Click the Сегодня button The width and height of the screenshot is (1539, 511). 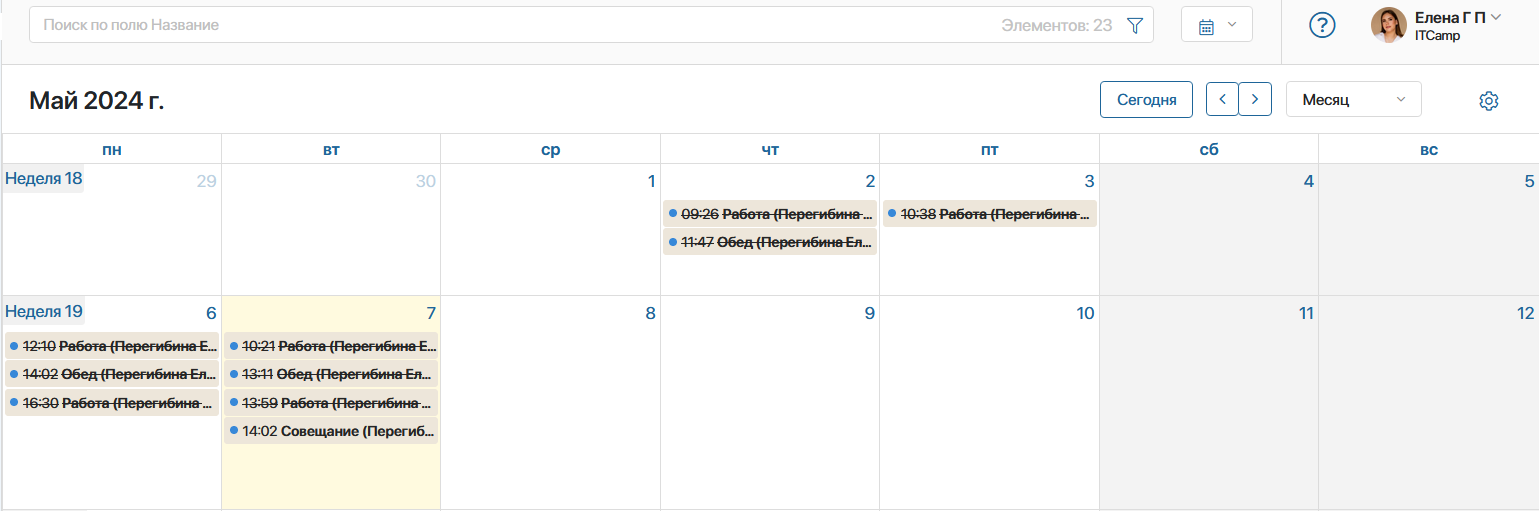click(x=1146, y=99)
